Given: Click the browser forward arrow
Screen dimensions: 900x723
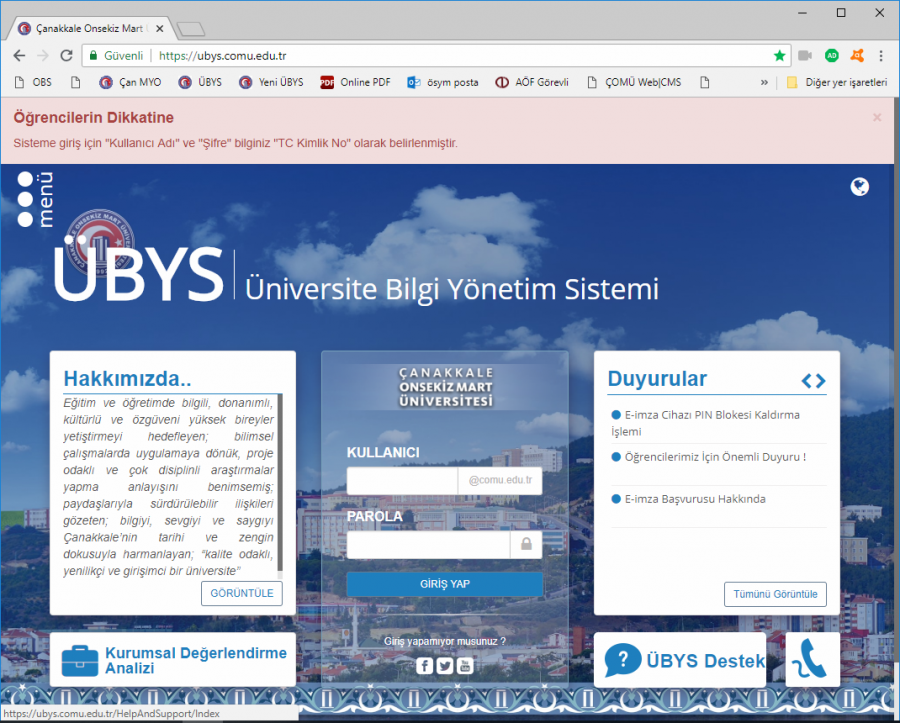Looking at the screenshot, I should coord(43,56).
